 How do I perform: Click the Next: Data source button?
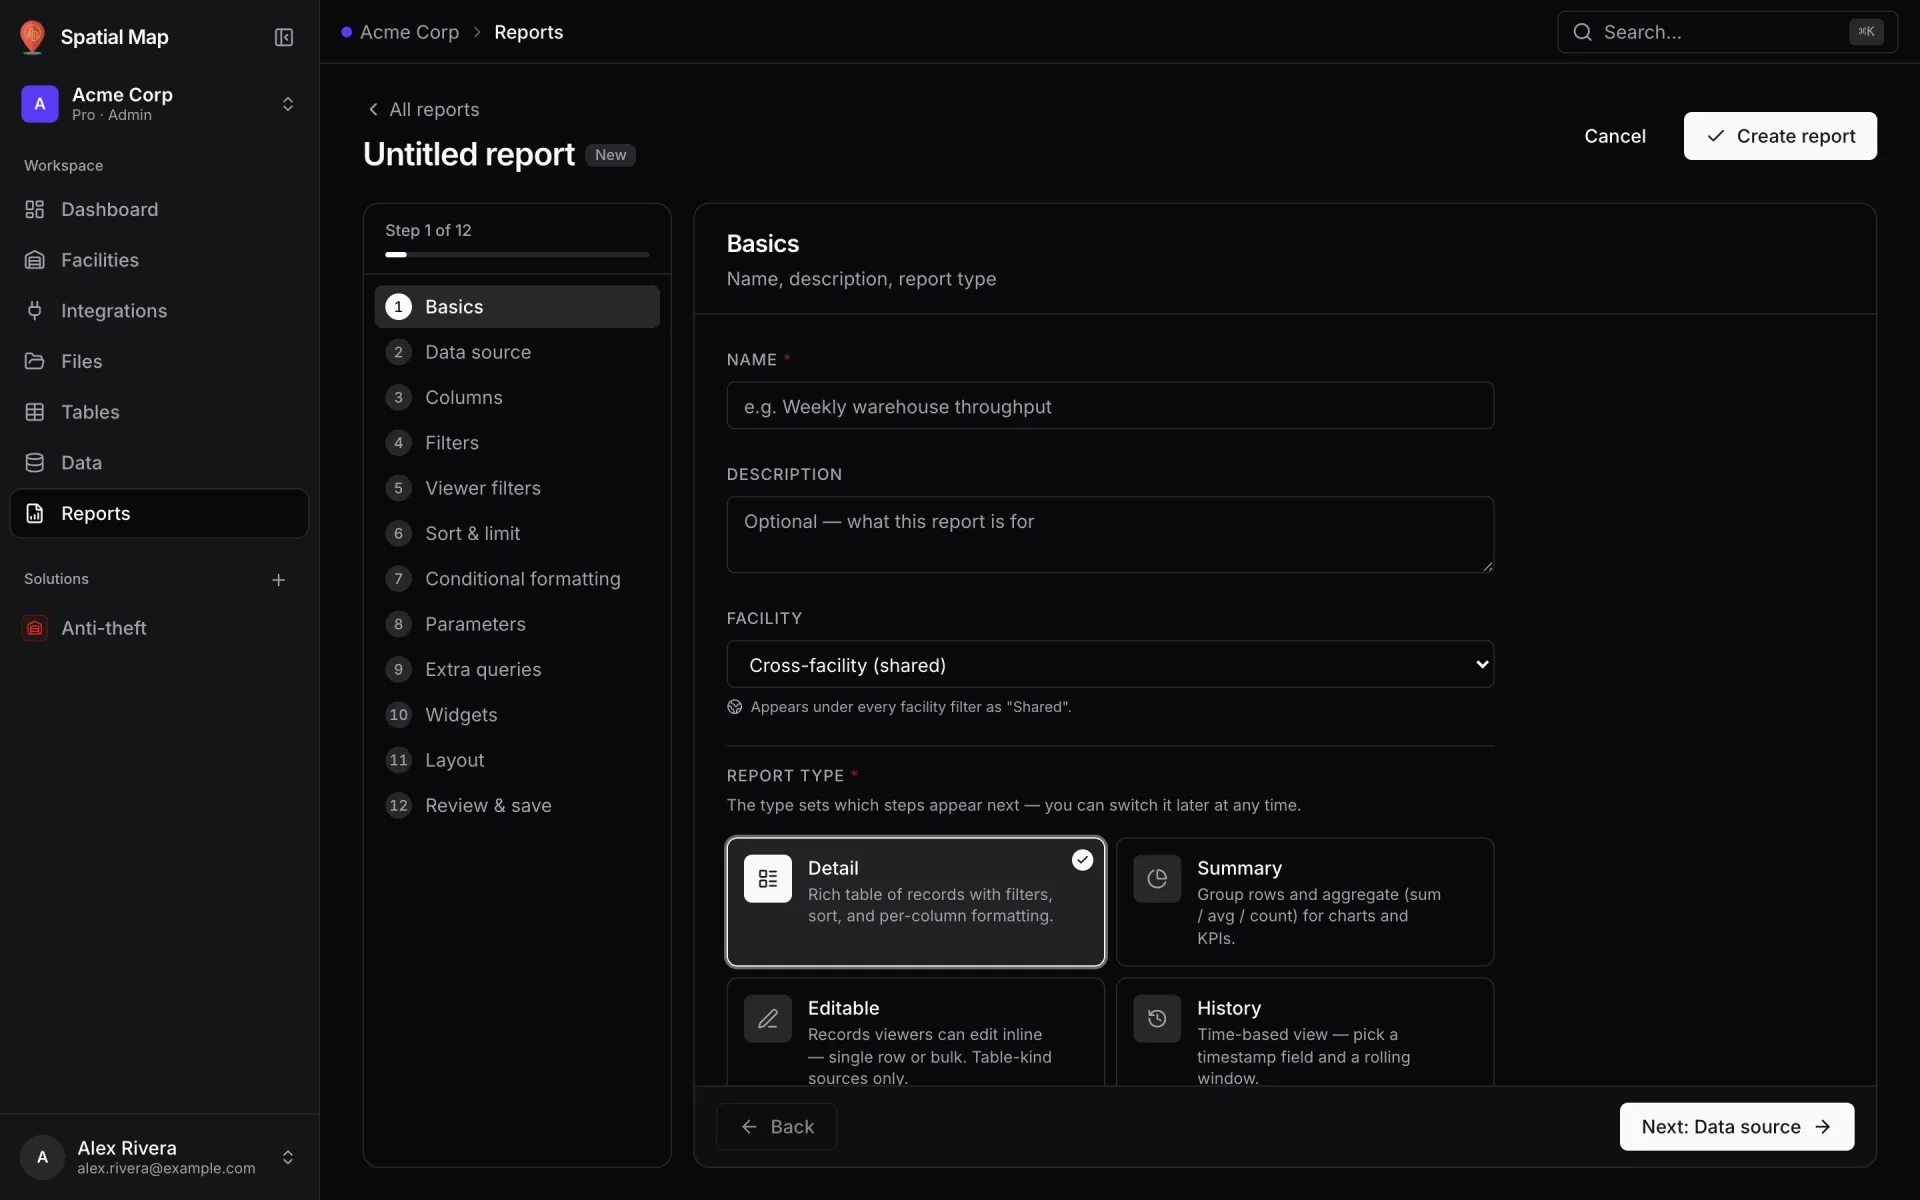coord(1737,1127)
